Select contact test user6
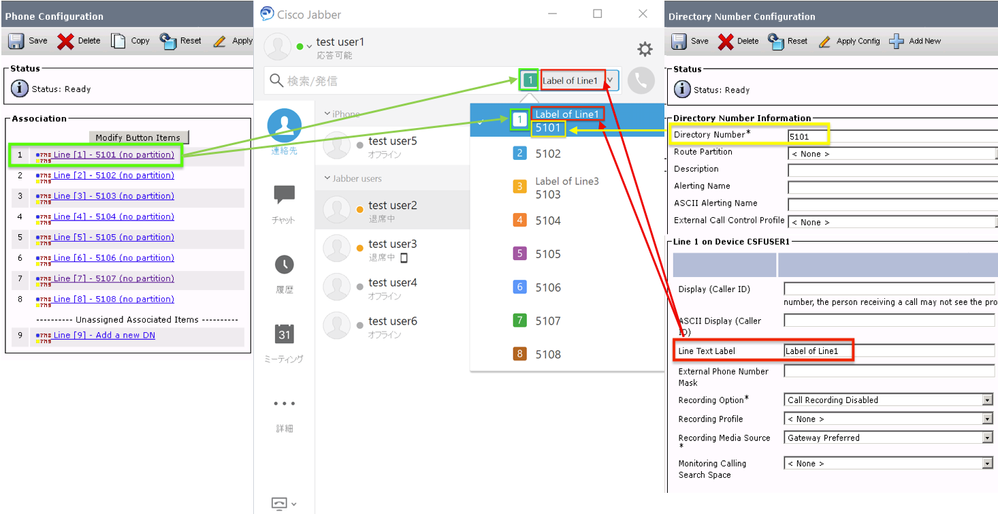The height and width of the screenshot is (514, 998). [393, 327]
